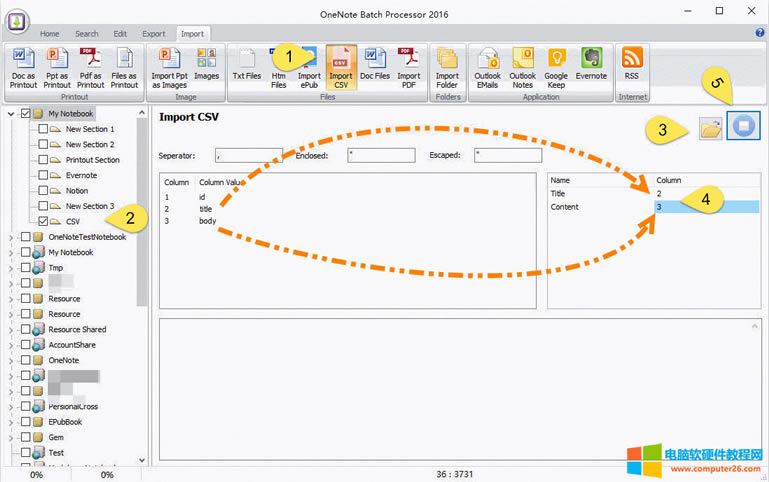769x482 pixels.
Task: Select the Google Keep import icon
Action: click(556, 66)
